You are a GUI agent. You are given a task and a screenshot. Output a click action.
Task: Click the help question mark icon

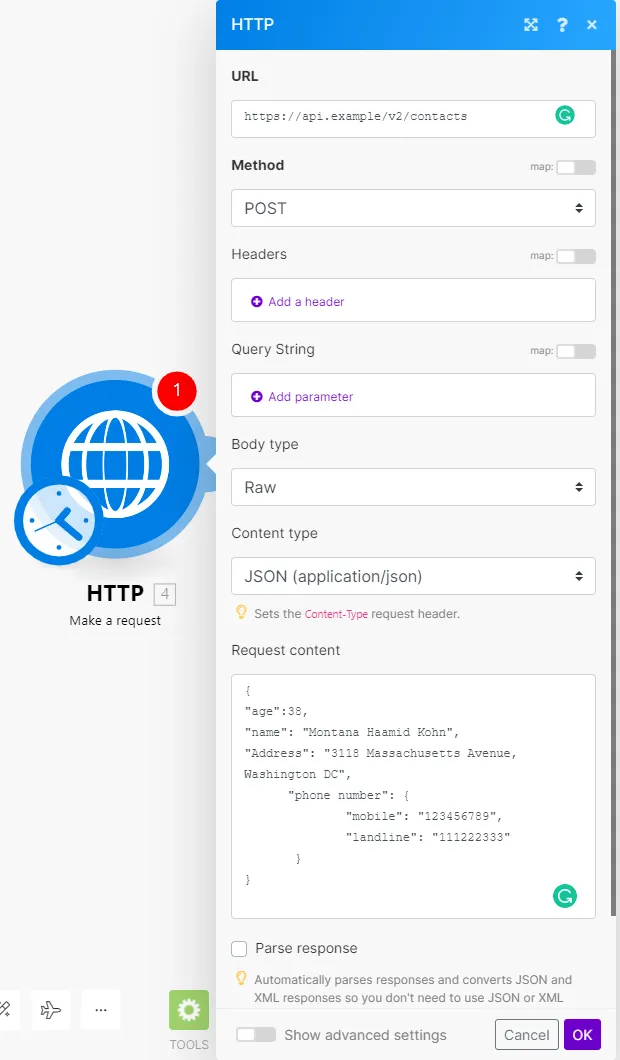coord(562,25)
